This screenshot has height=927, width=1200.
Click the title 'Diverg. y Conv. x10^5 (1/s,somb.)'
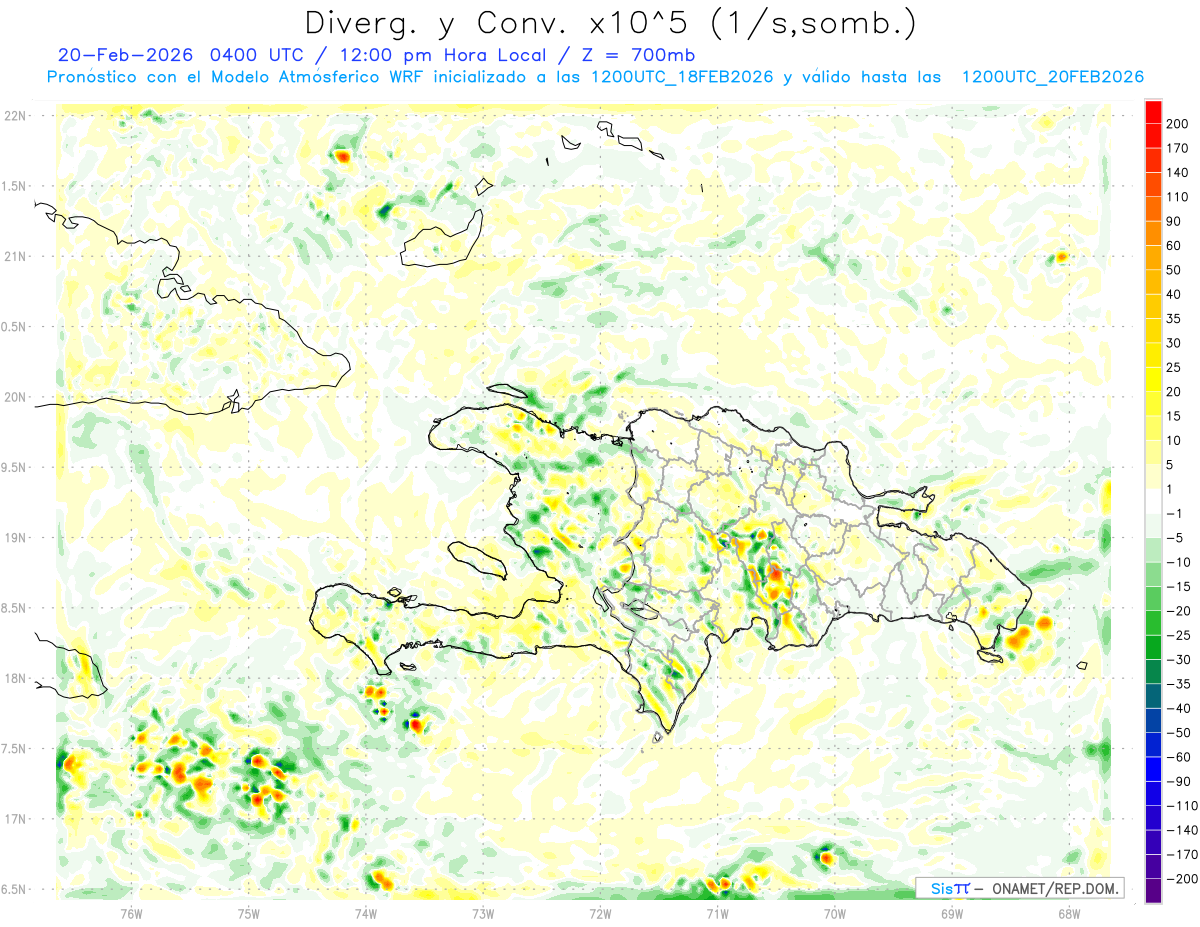(609, 22)
